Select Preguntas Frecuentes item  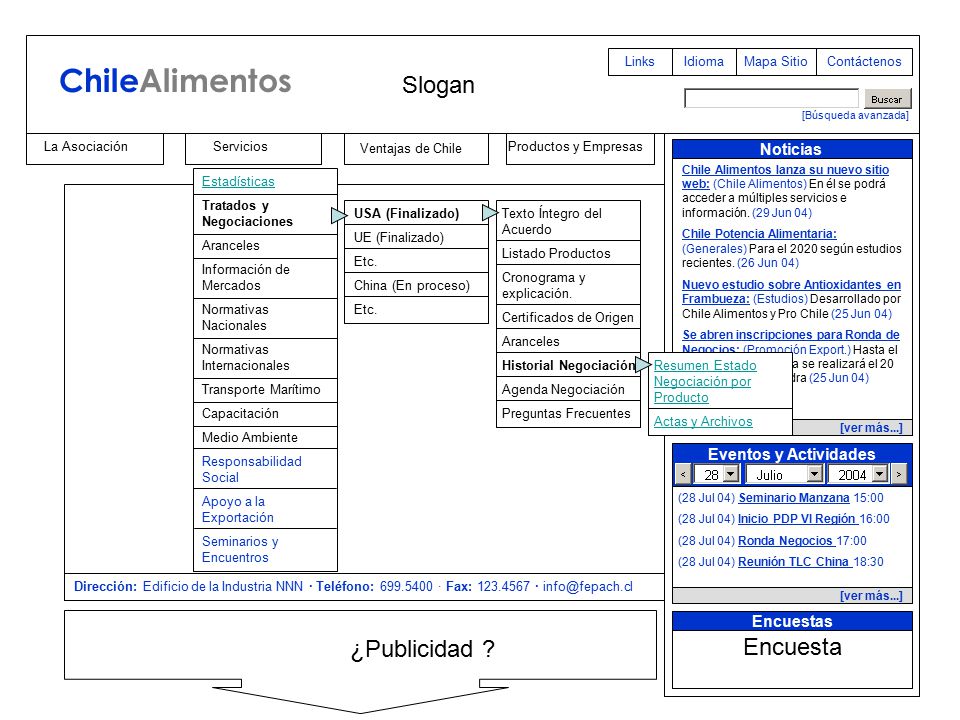coord(568,414)
